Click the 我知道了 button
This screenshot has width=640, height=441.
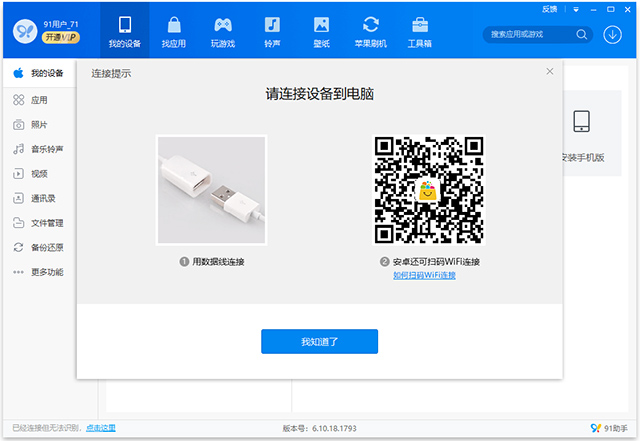coord(320,341)
